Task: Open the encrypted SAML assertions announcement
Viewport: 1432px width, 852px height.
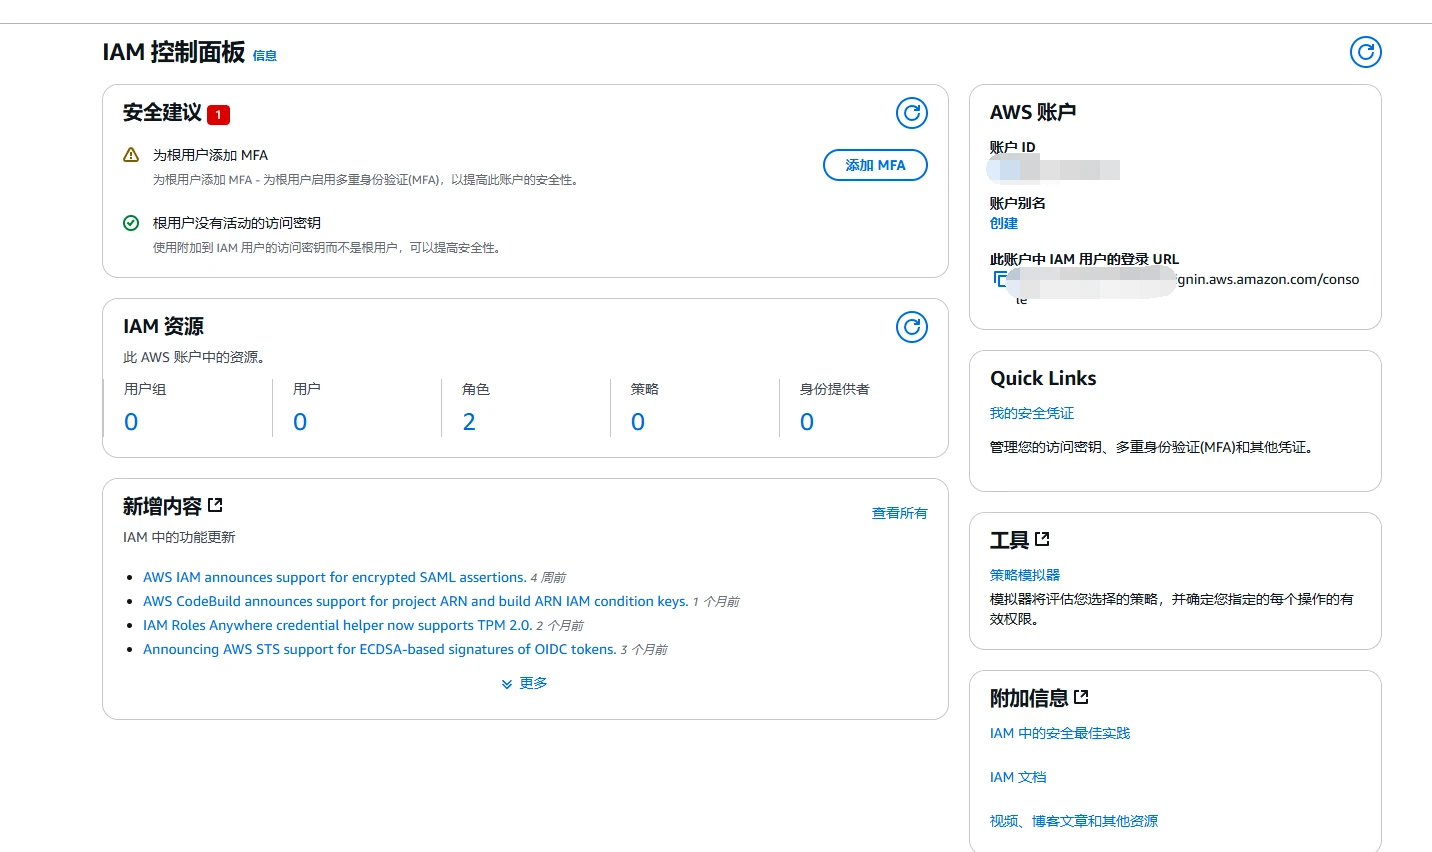Action: tap(335, 577)
